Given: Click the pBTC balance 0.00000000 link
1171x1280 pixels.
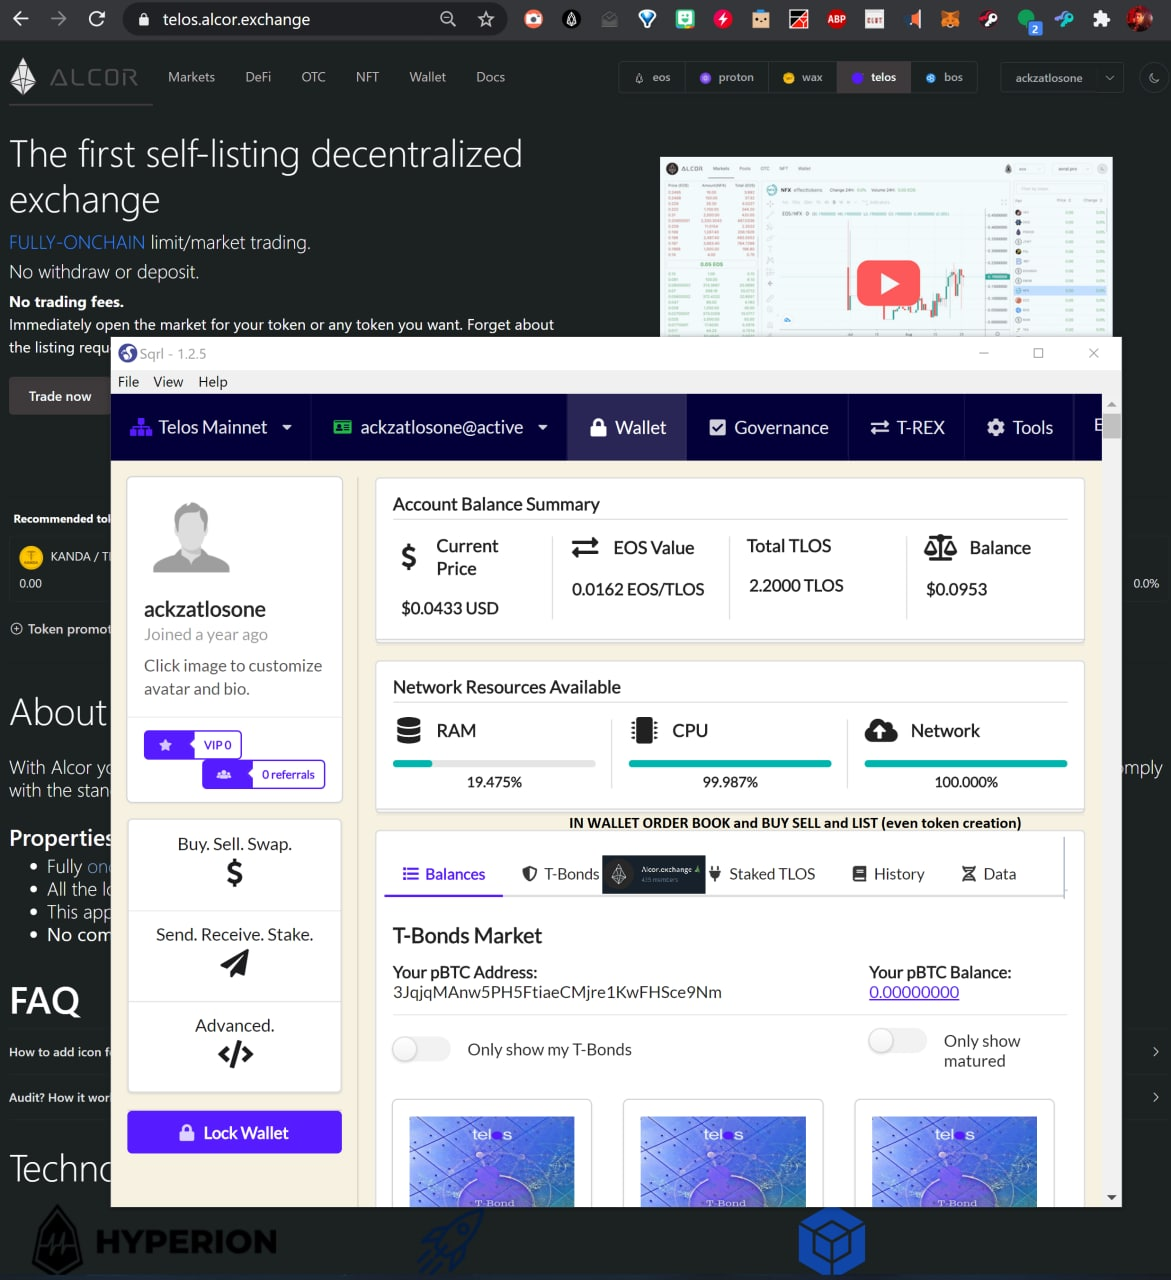Looking at the screenshot, I should point(914,992).
